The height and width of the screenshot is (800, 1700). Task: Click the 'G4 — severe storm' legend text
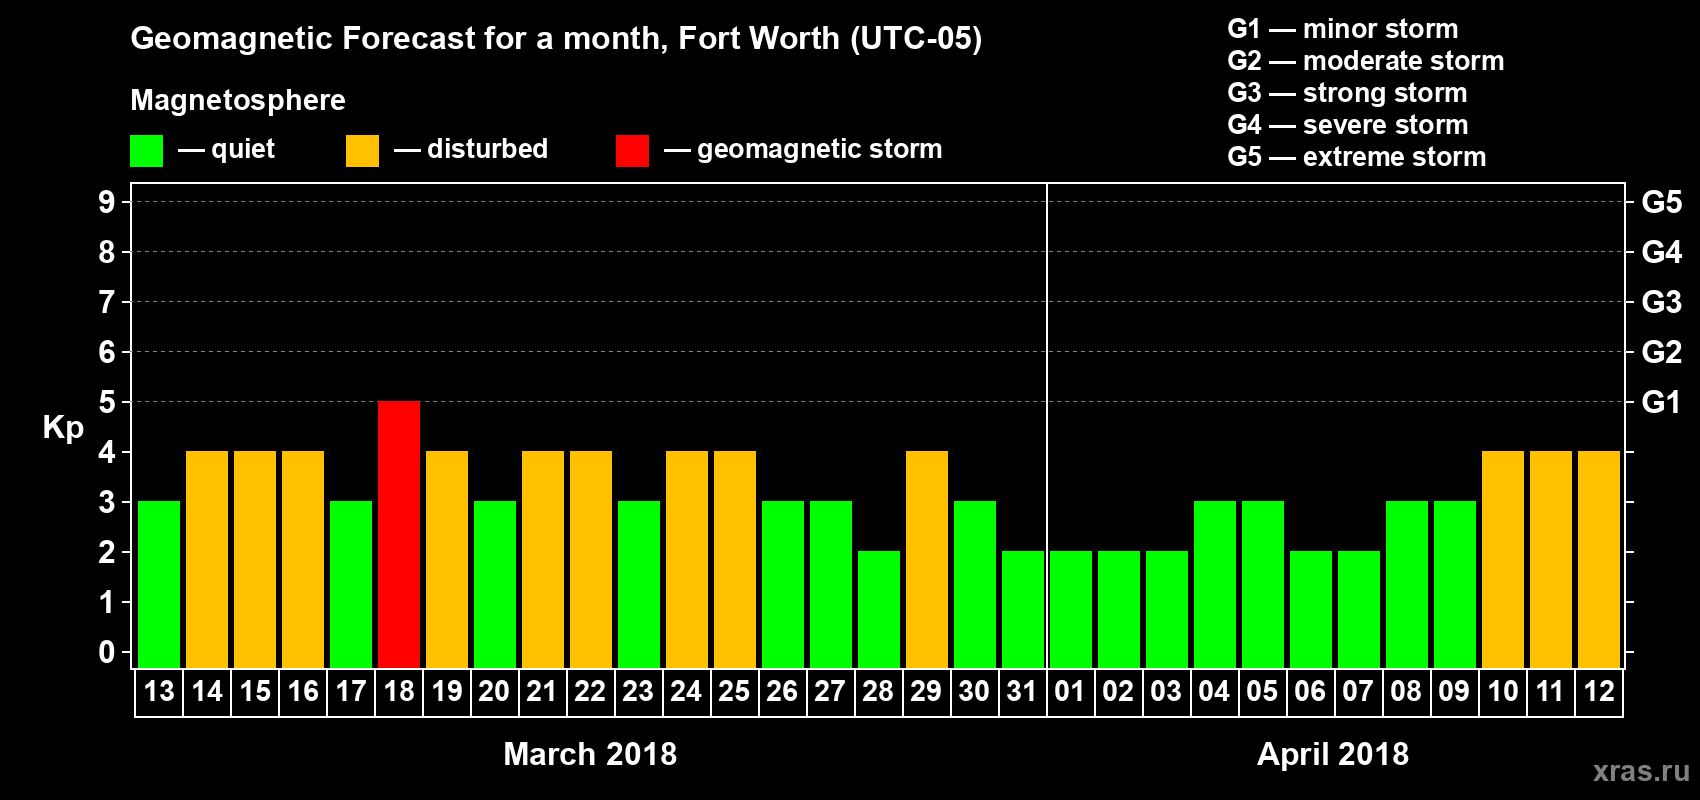pyautogui.click(x=1348, y=125)
